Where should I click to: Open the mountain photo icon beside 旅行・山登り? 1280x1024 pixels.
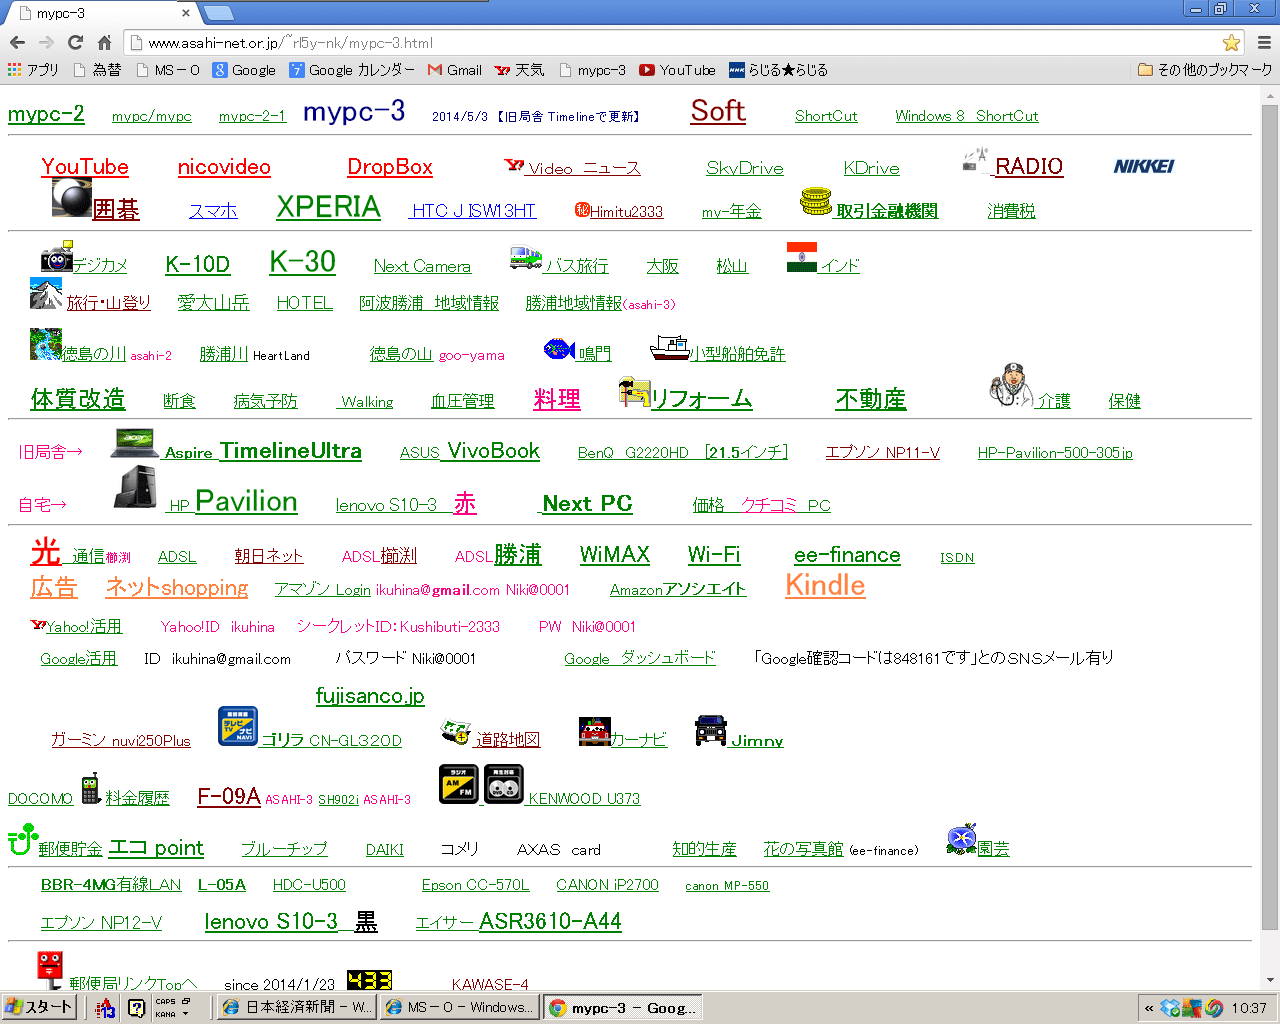click(x=47, y=294)
